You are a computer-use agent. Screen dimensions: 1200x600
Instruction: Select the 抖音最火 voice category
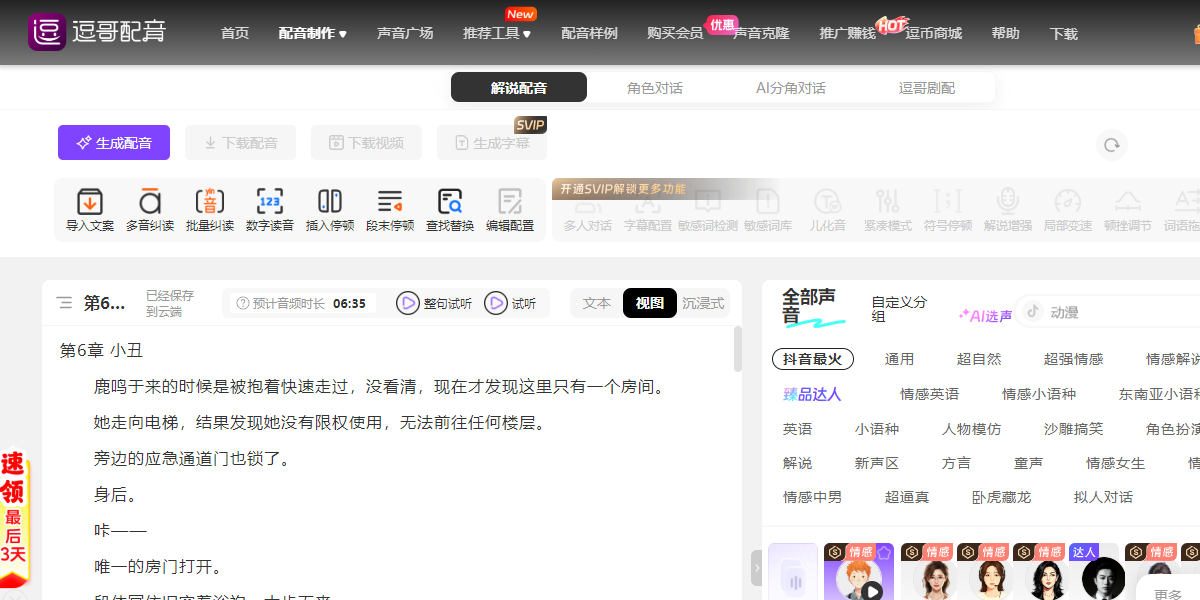813,359
